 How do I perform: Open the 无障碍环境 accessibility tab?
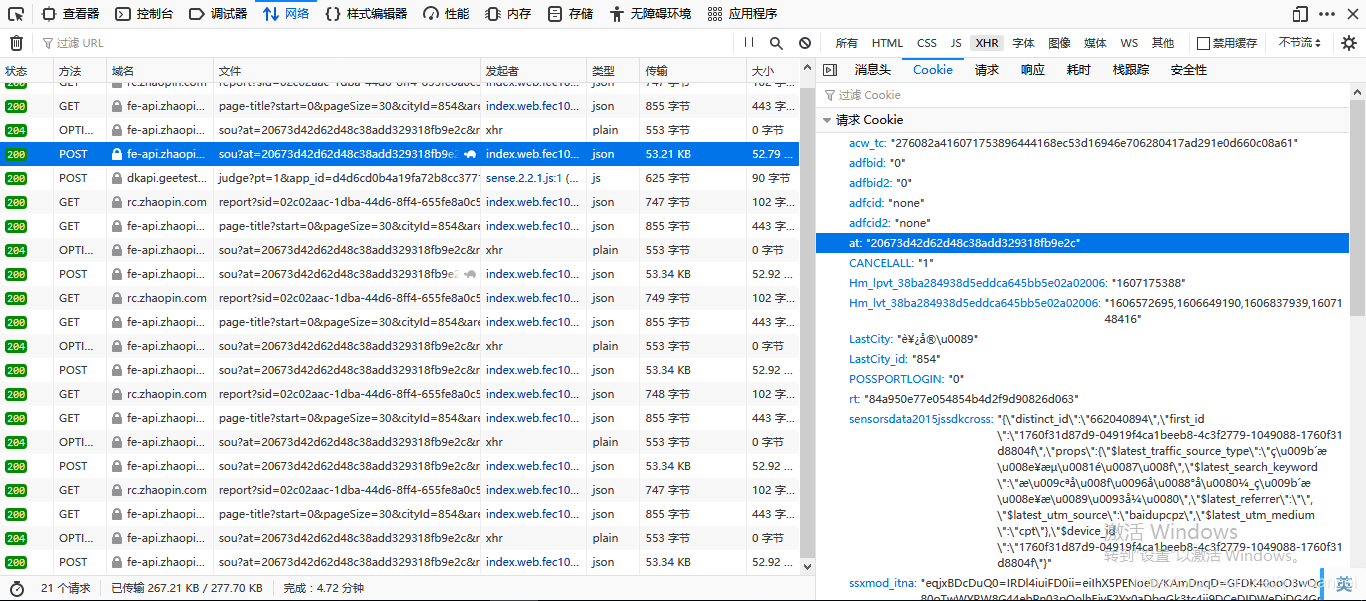650,14
